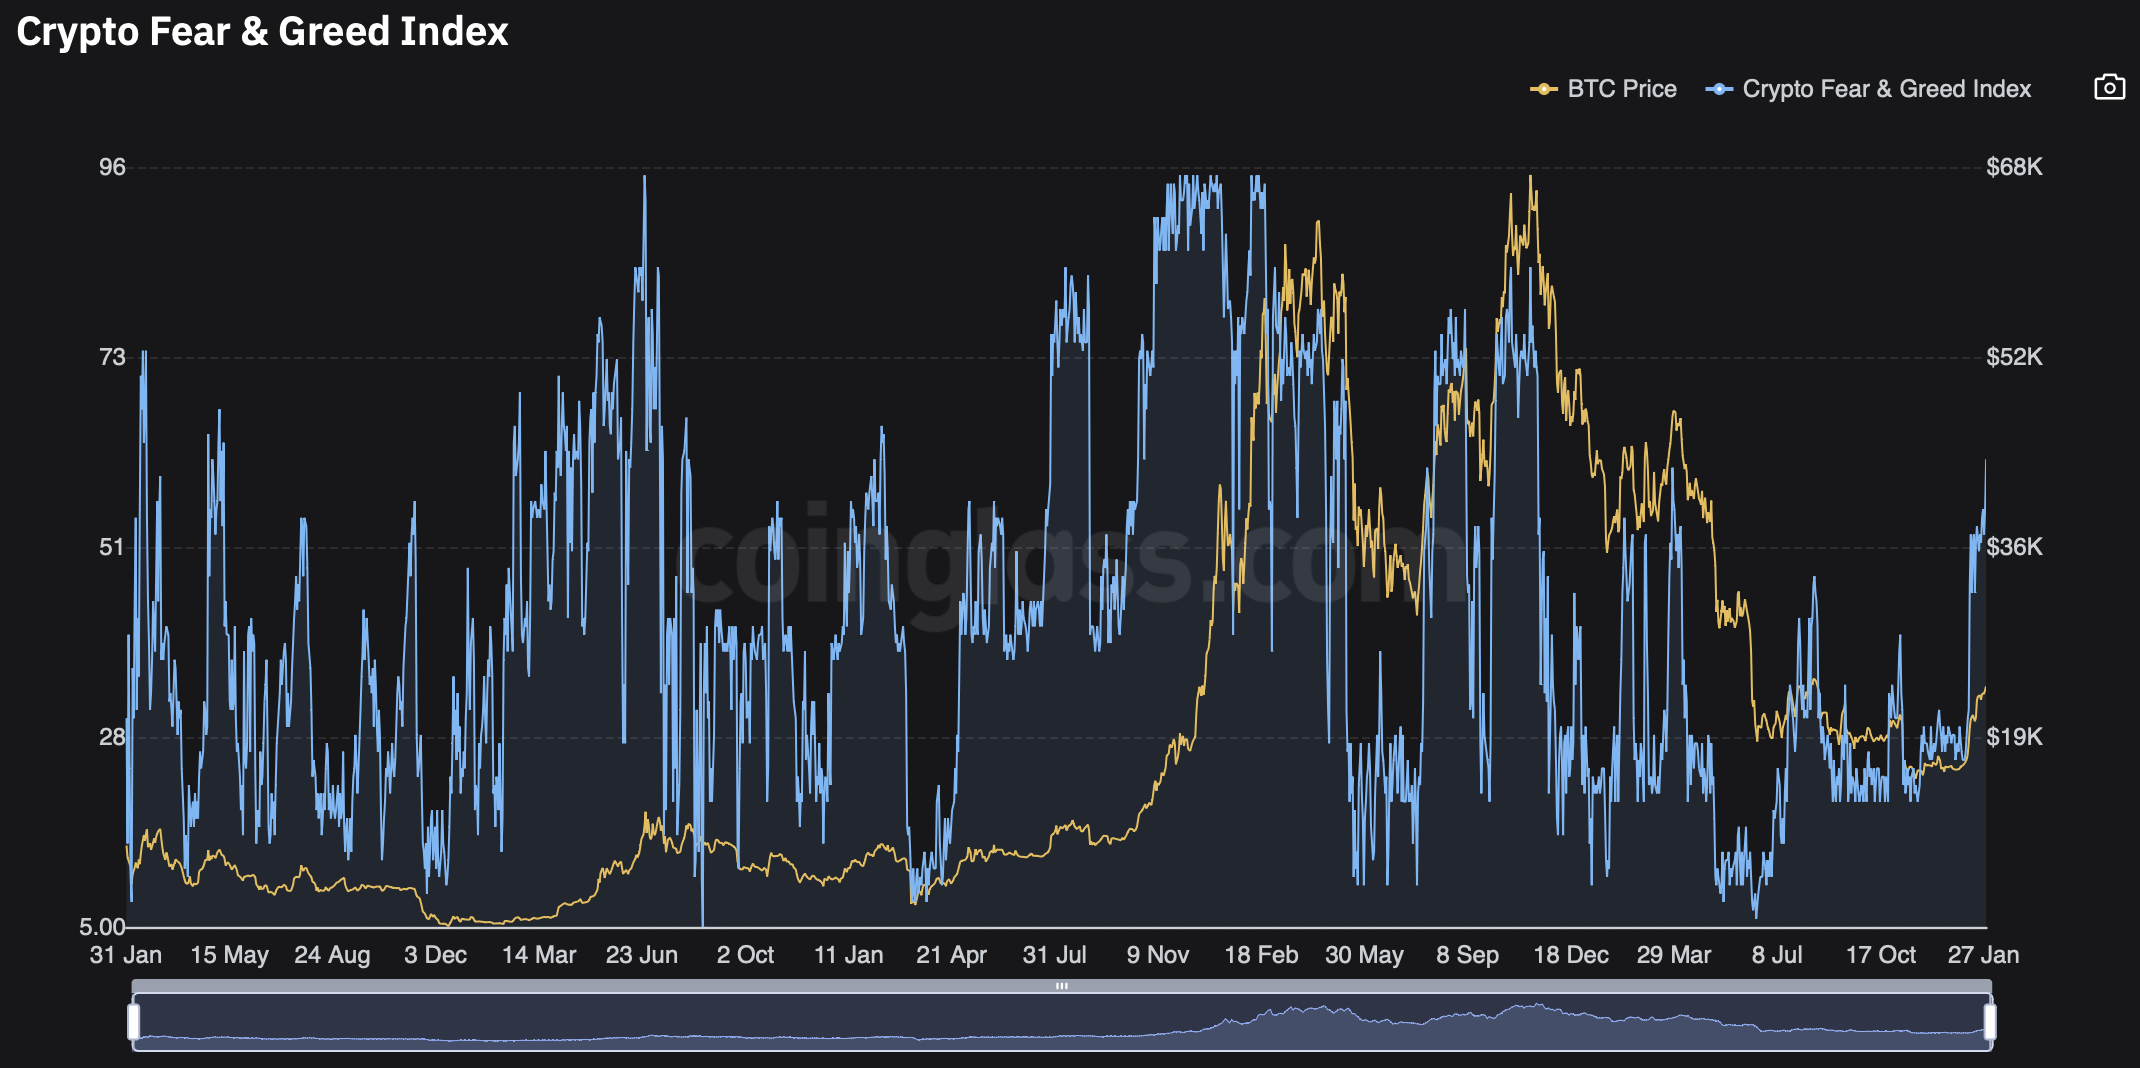Screen dimensions: 2140x1068
Task: Click the $68K price label on right axis
Action: click(2013, 167)
